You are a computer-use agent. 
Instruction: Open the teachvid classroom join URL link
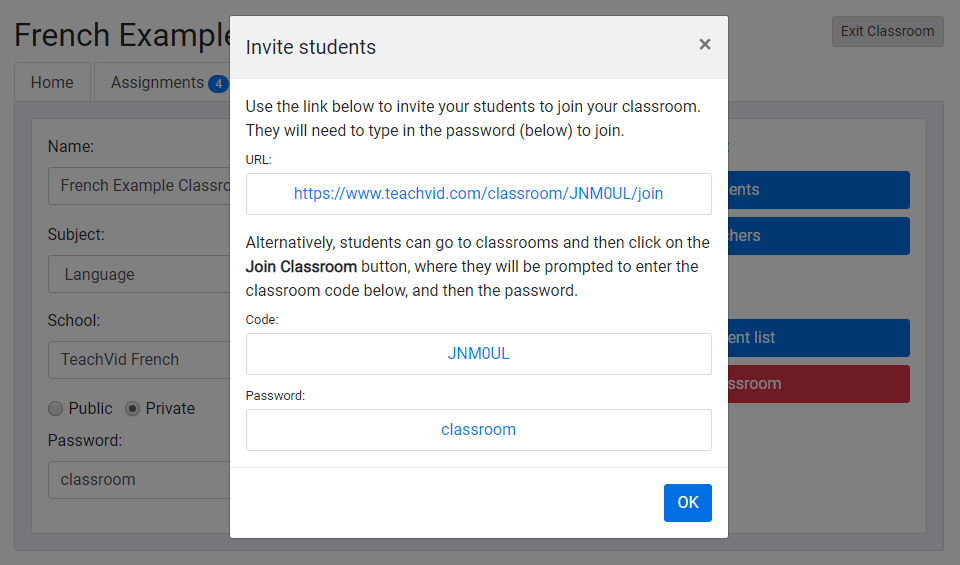click(x=478, y=194)
